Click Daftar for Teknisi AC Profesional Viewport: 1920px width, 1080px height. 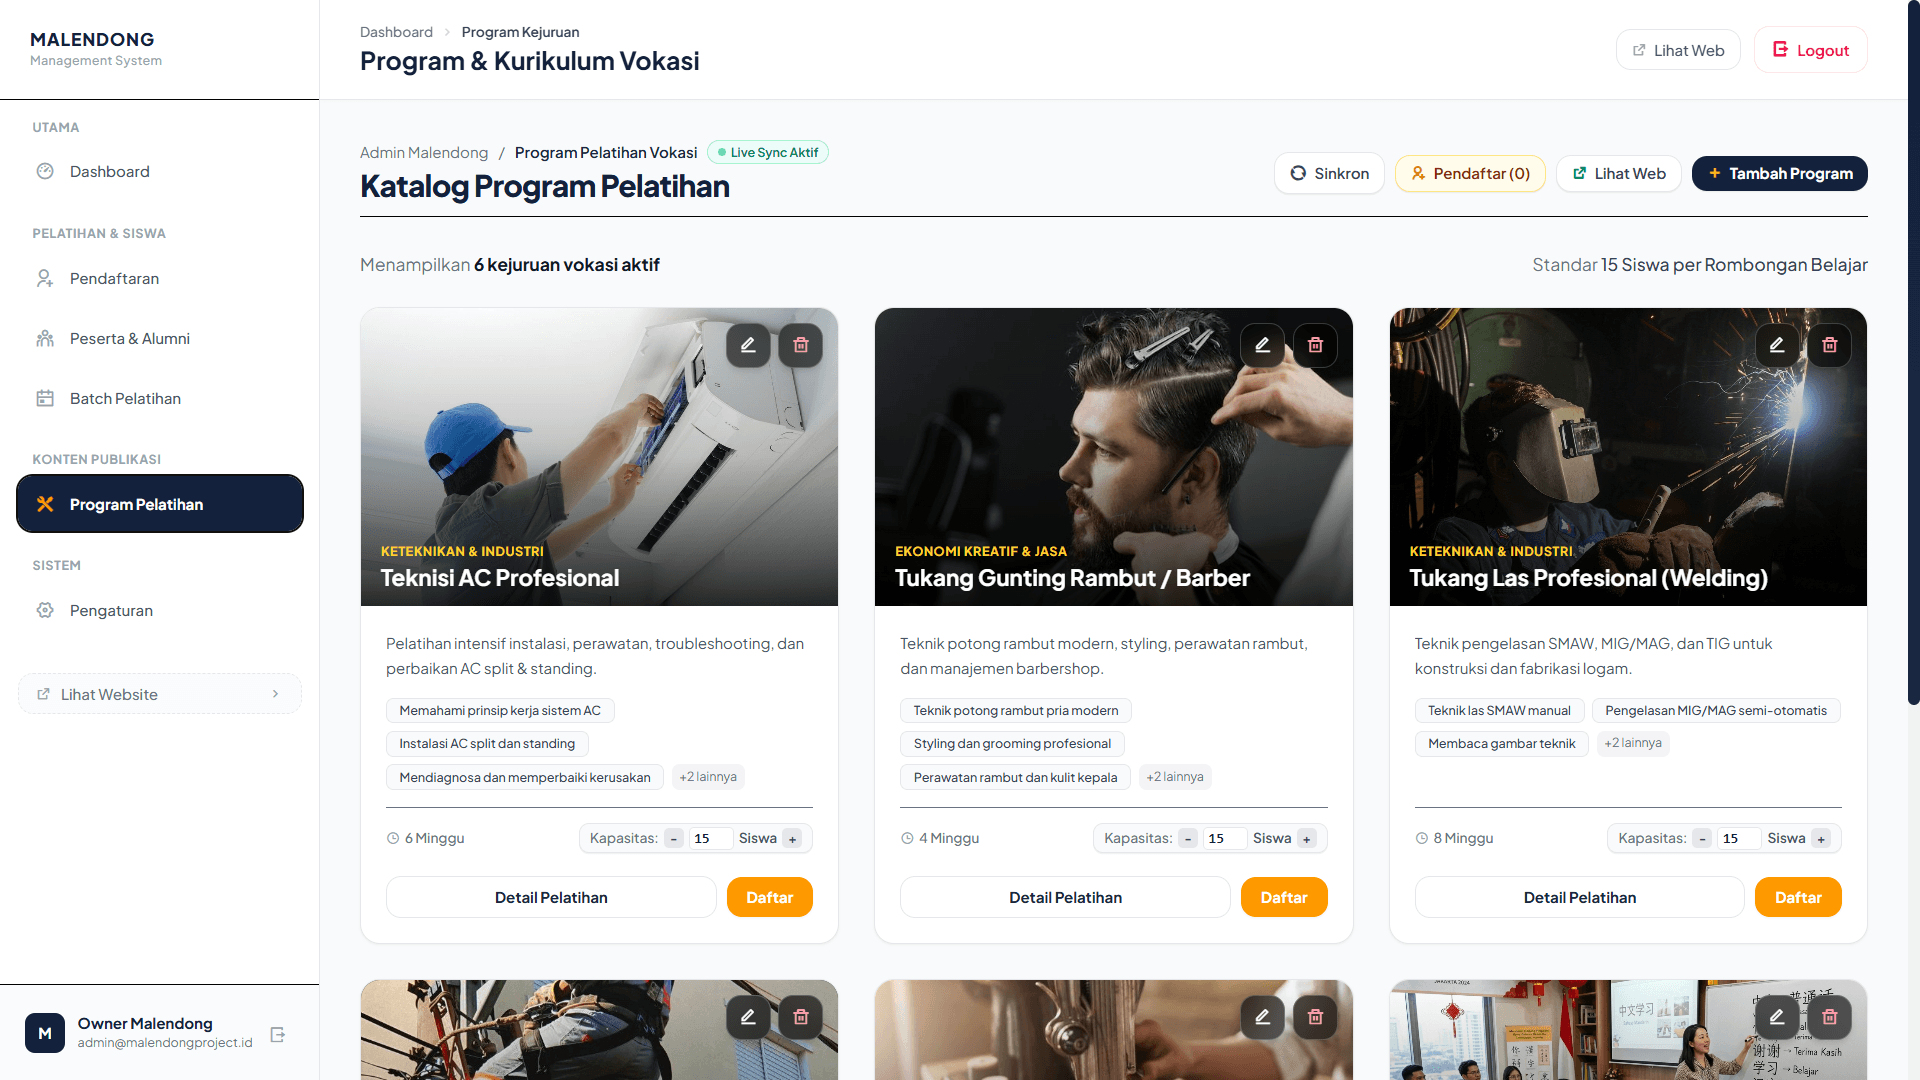point(770,898)
